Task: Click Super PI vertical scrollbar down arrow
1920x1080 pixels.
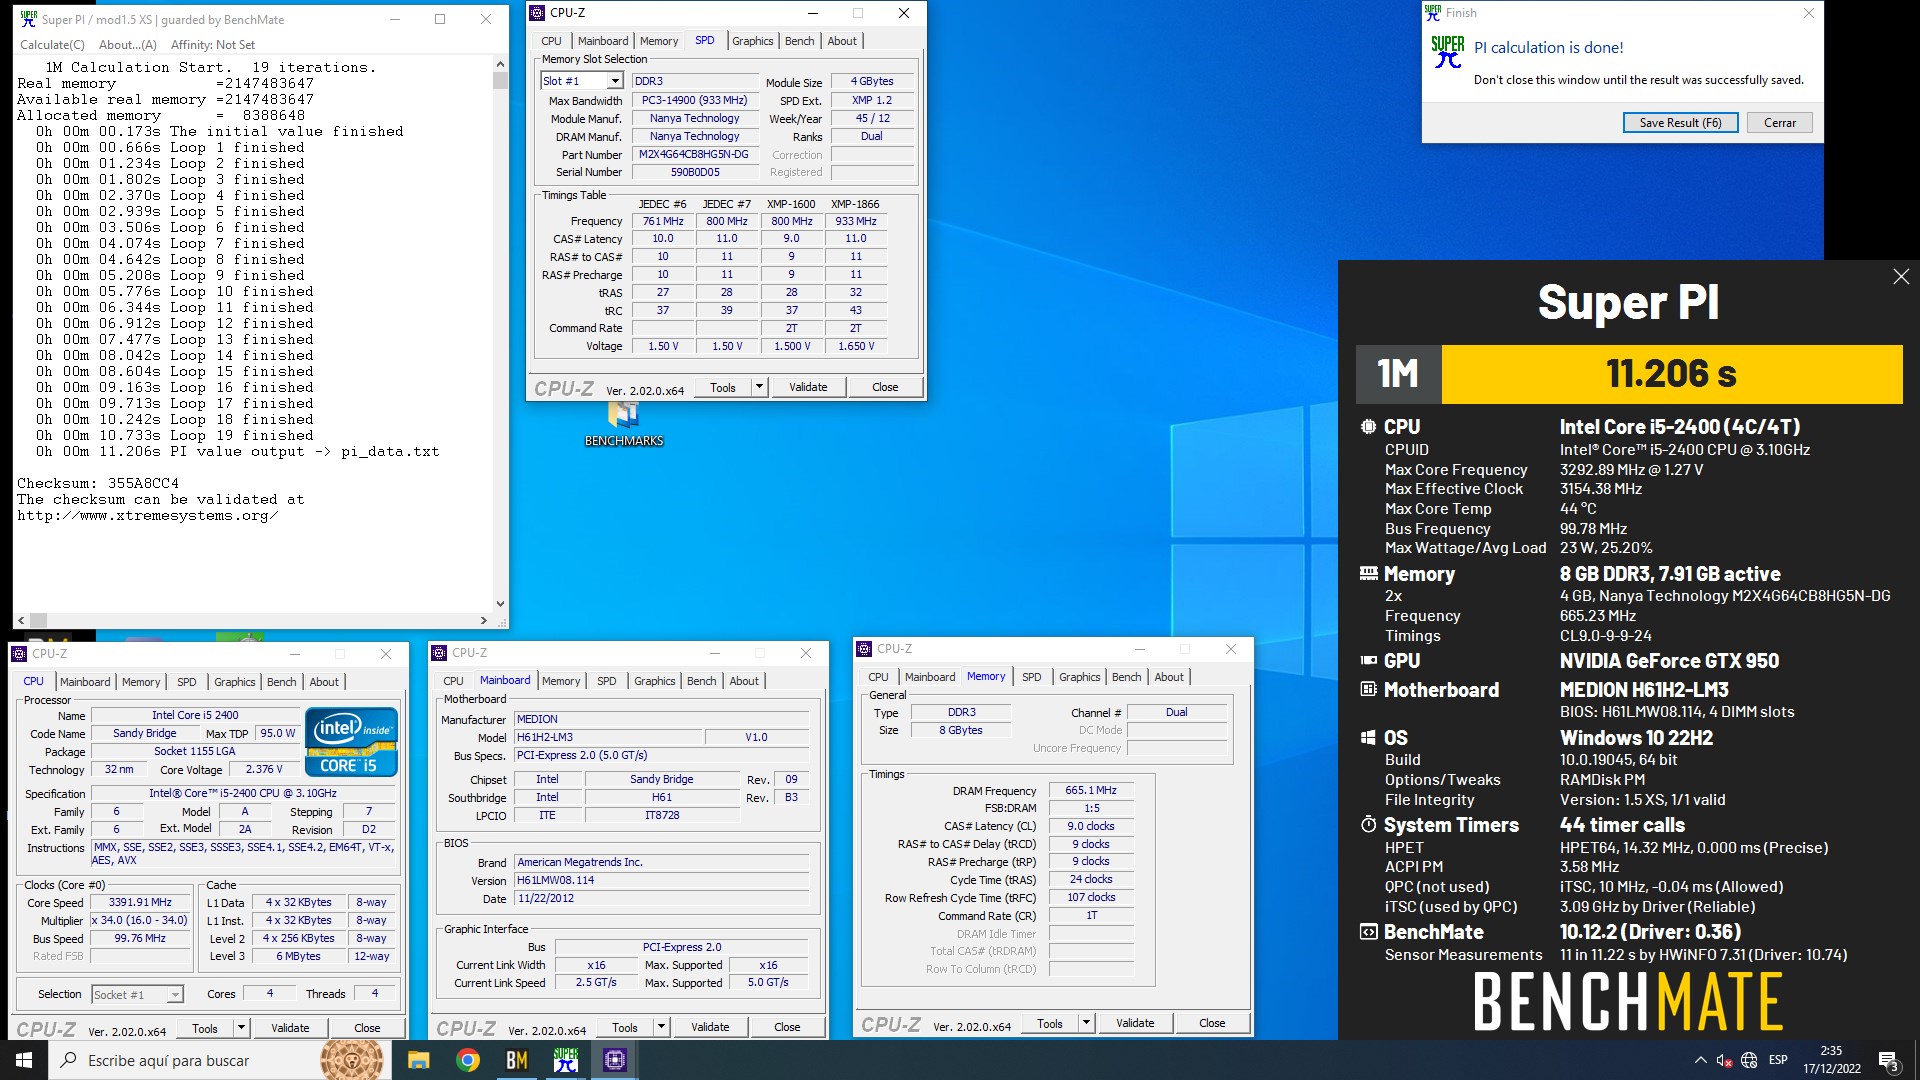Action: pos(500,604)
